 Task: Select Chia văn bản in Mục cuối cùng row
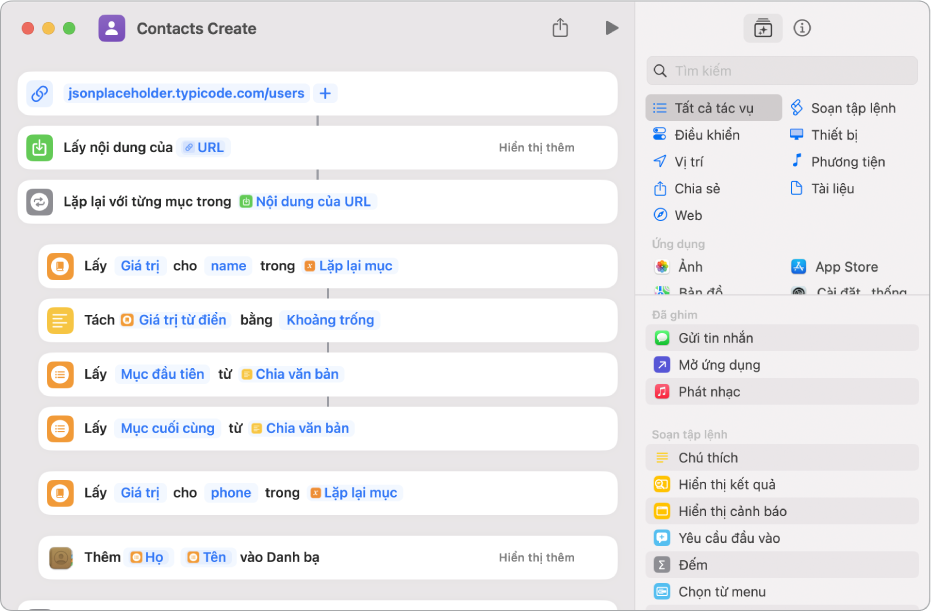[x=301, y=429]
